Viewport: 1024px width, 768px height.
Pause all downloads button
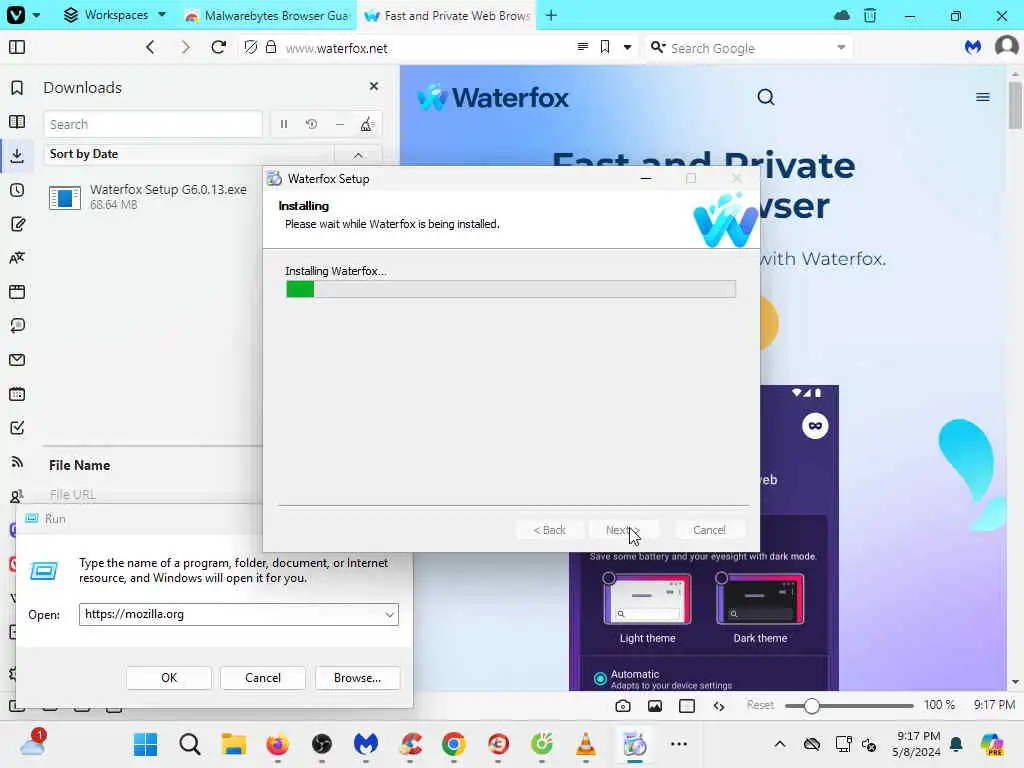click(x=283, y=124)
